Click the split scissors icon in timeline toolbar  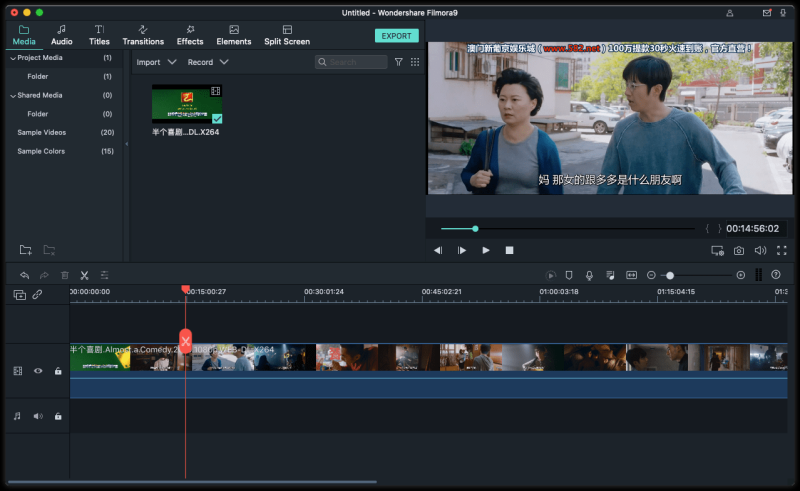[84, 275]
